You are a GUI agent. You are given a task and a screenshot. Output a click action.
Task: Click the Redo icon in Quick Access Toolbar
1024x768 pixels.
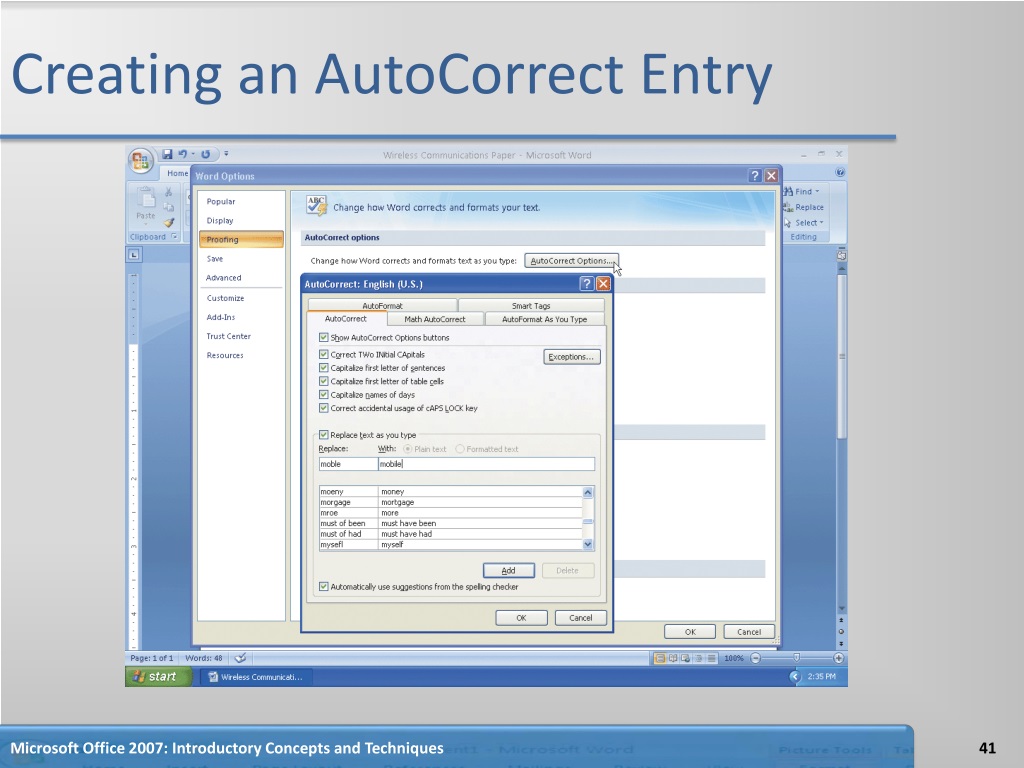(x=206, y=154)
